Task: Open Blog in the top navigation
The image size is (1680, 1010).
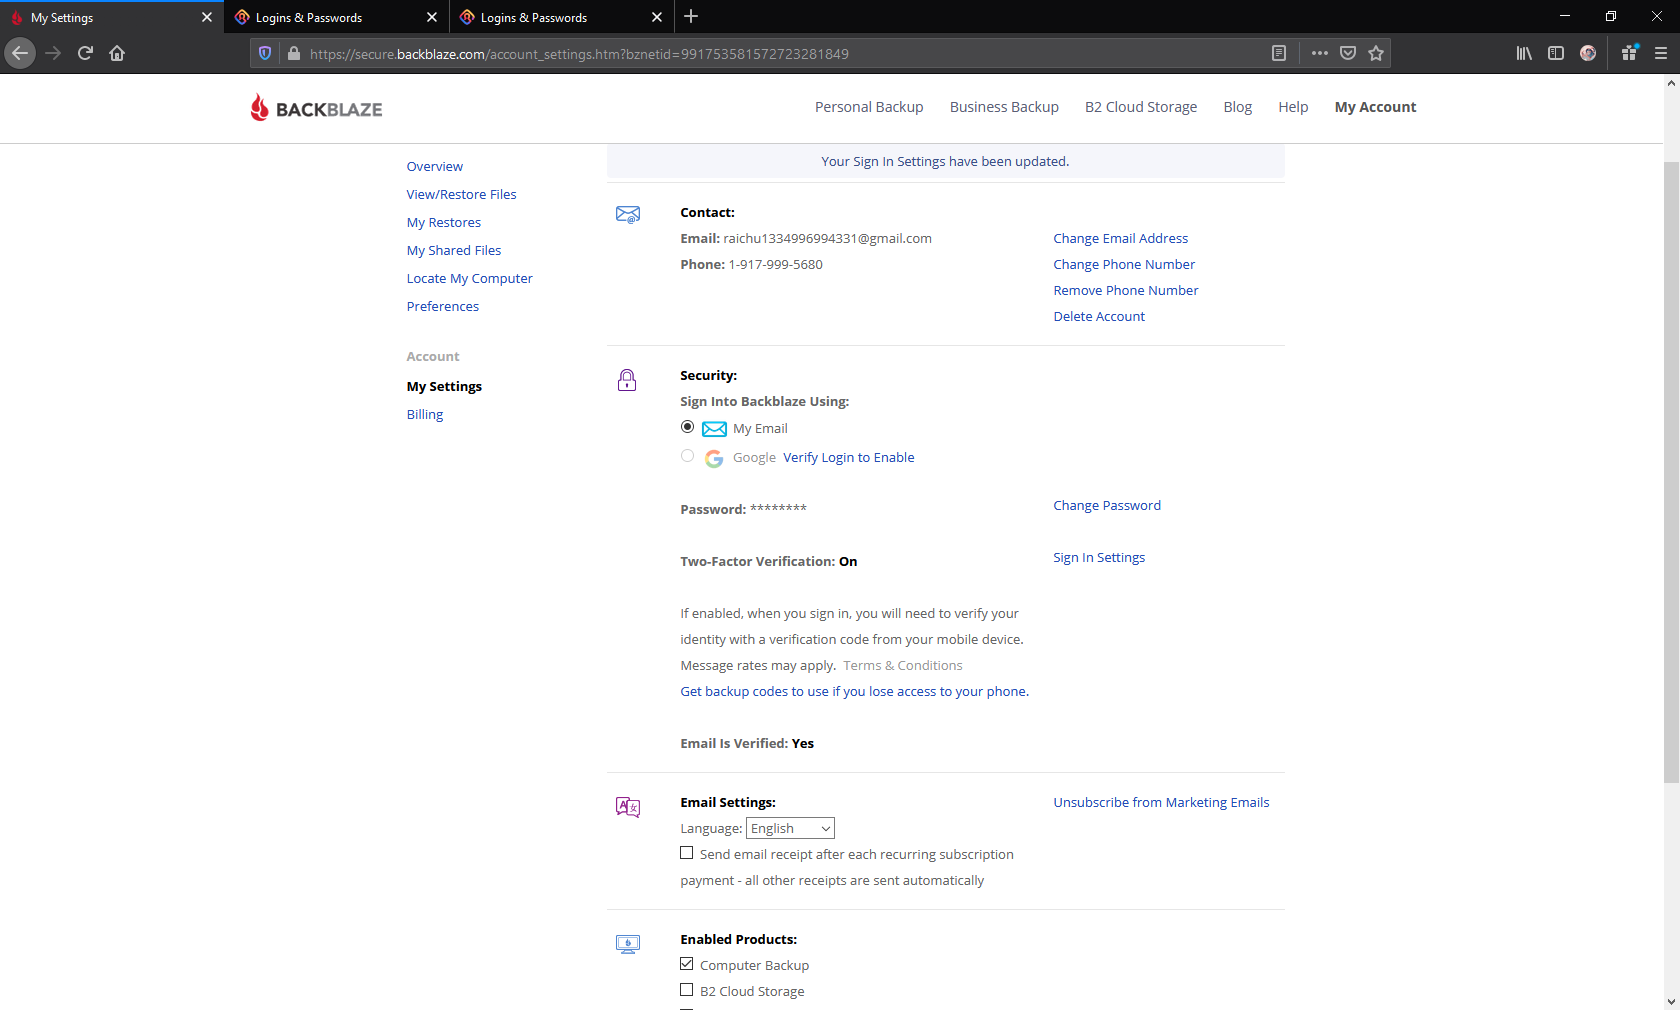Action: point(1238,107)
